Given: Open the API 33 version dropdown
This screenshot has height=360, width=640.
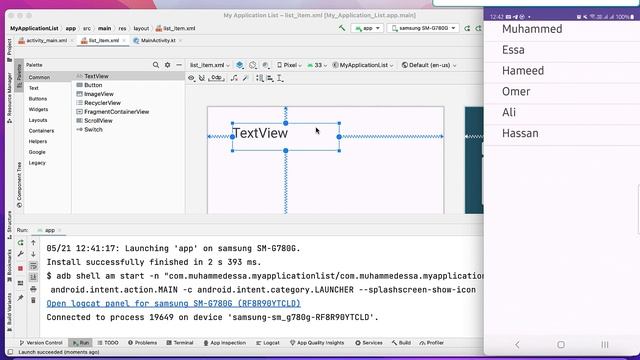Looking at the screenshot, I should click(317, 65).
